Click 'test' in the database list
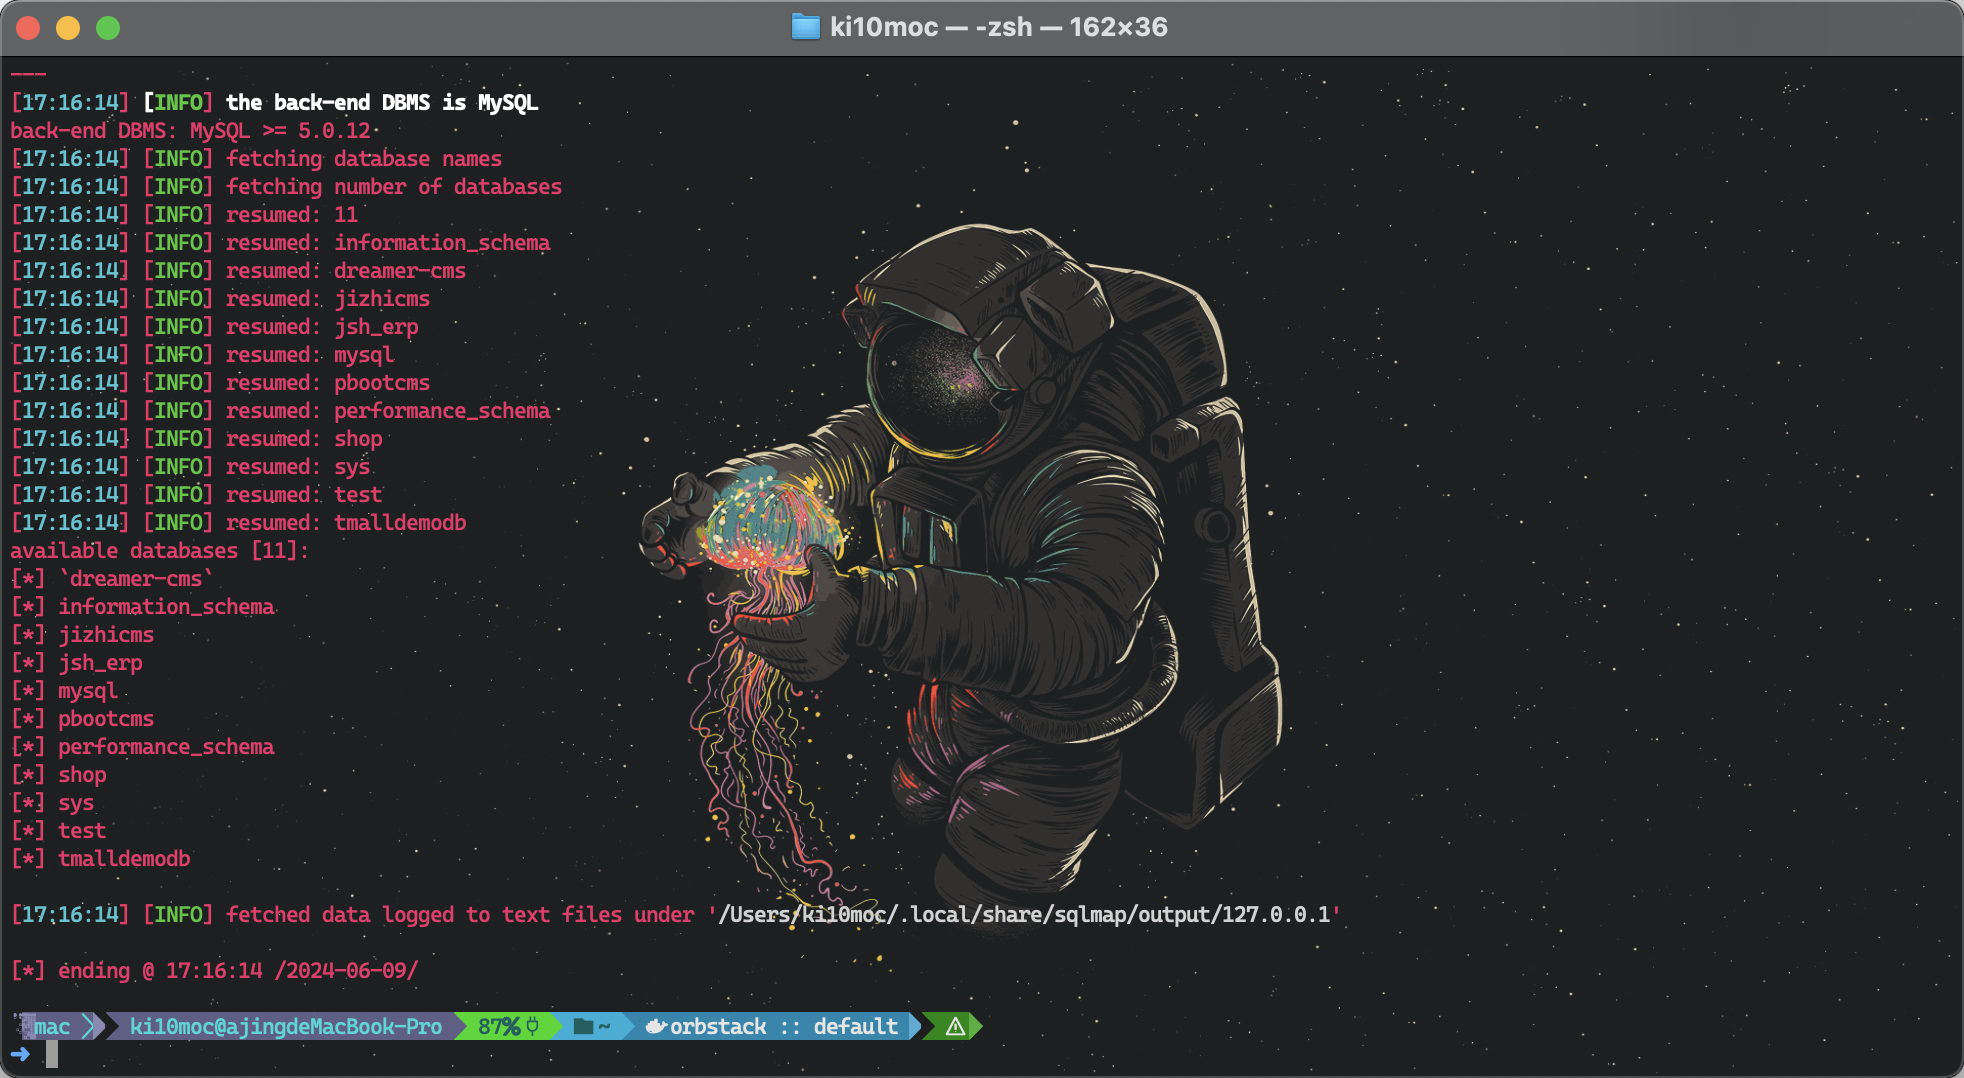Screen dimensions: 1964x1078 click(82, 831)
